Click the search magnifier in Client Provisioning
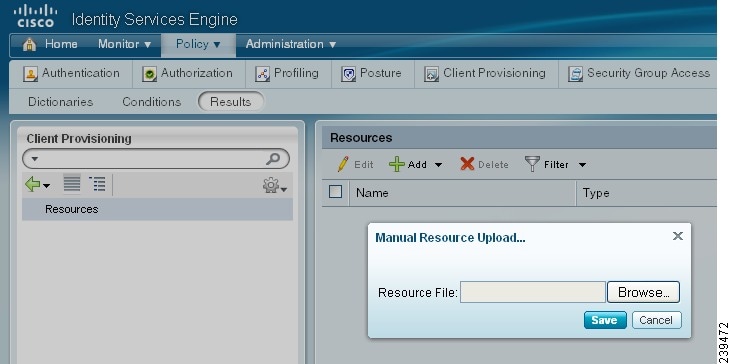This screenshot has height=364, width=731. (273, 158)
